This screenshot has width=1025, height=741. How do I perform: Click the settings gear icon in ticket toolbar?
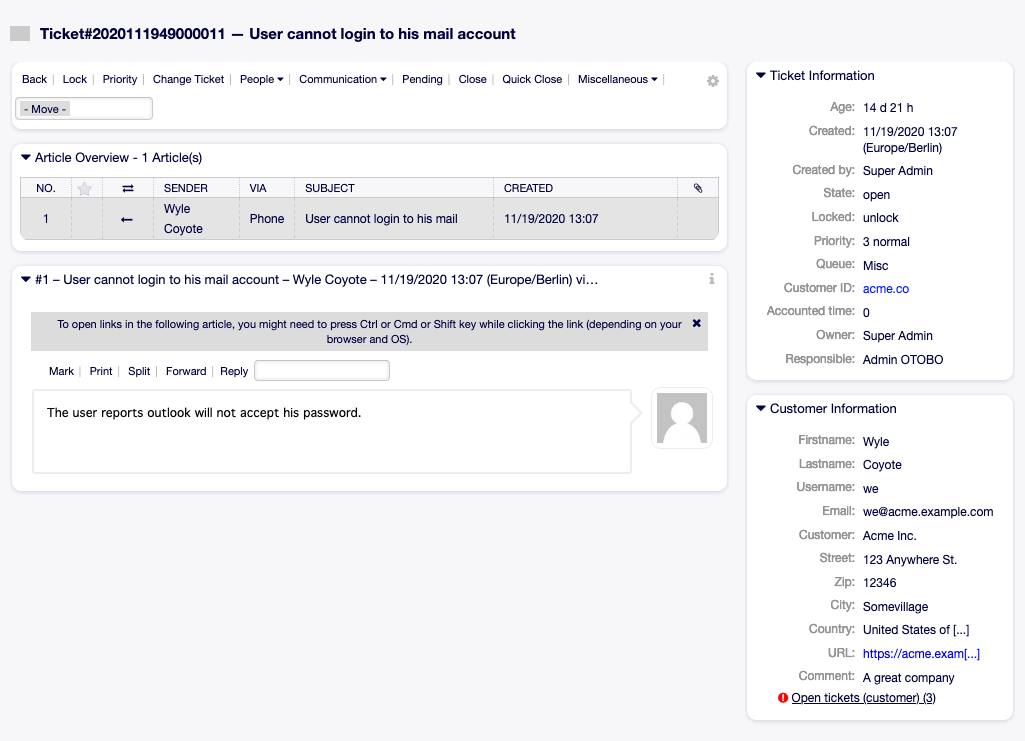pyautogui.click(x=713, y=81)
